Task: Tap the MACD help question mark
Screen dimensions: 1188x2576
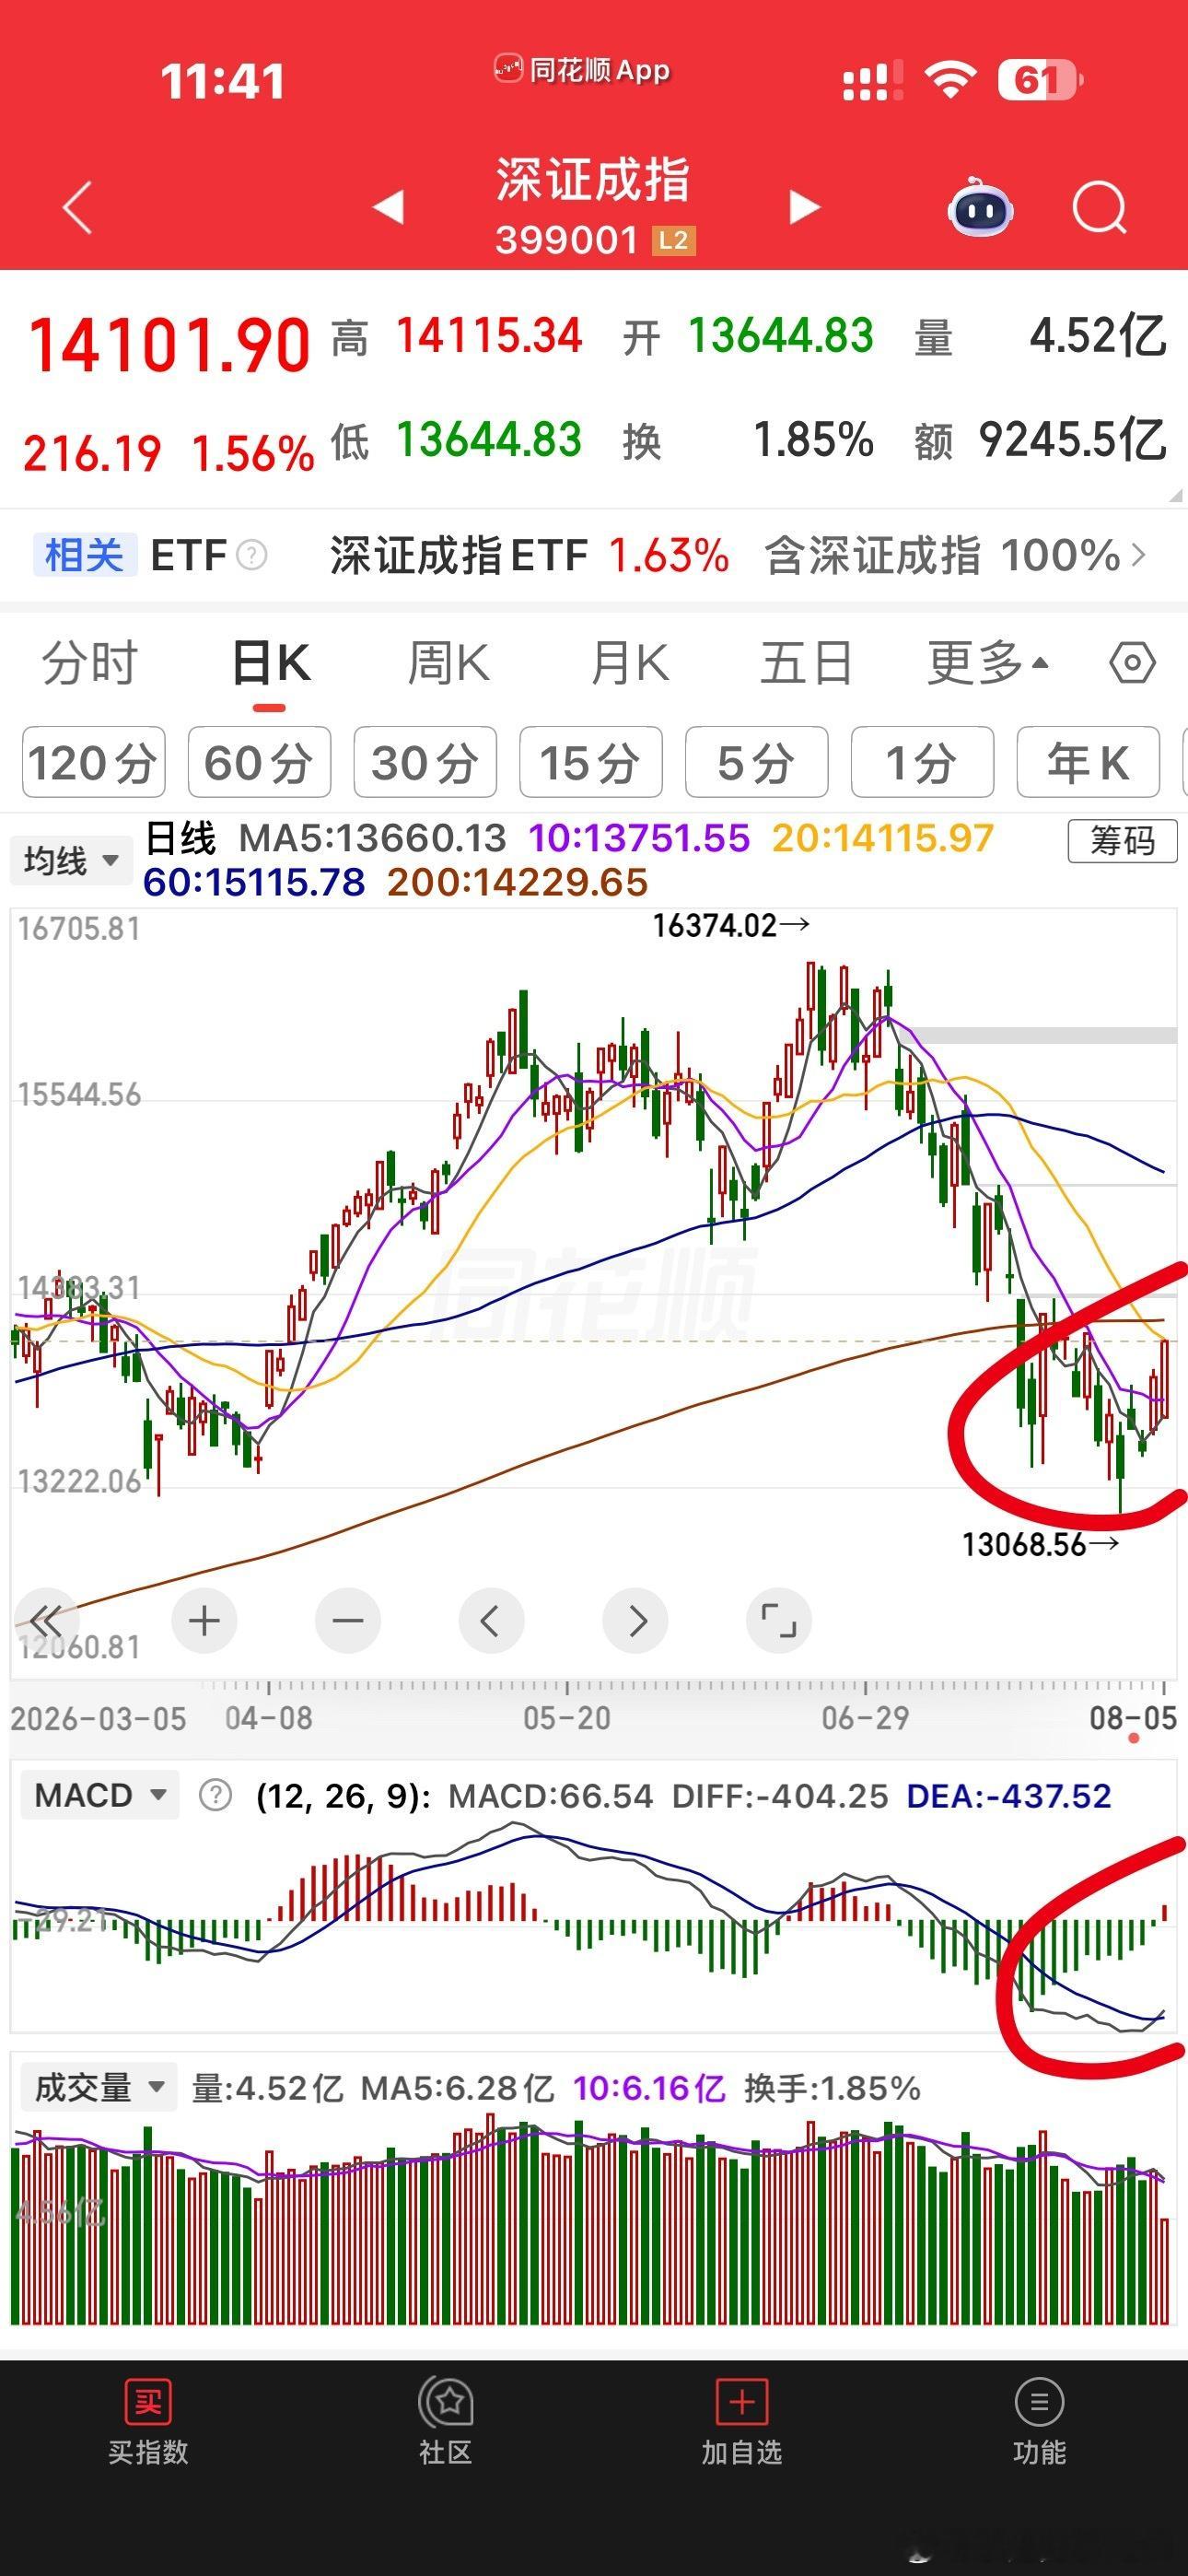Action: (215, 1795)
